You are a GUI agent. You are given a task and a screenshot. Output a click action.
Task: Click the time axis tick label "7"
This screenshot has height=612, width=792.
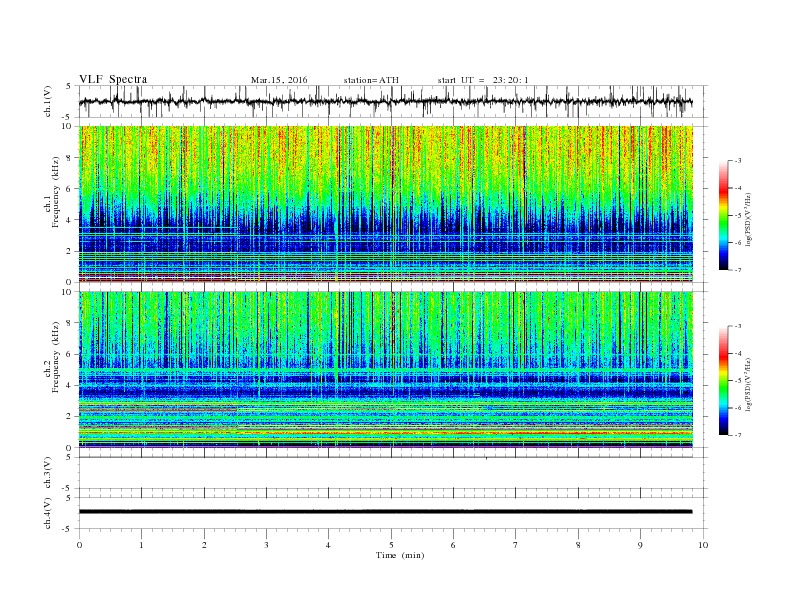pyautogui.click(x=516, y=545)
